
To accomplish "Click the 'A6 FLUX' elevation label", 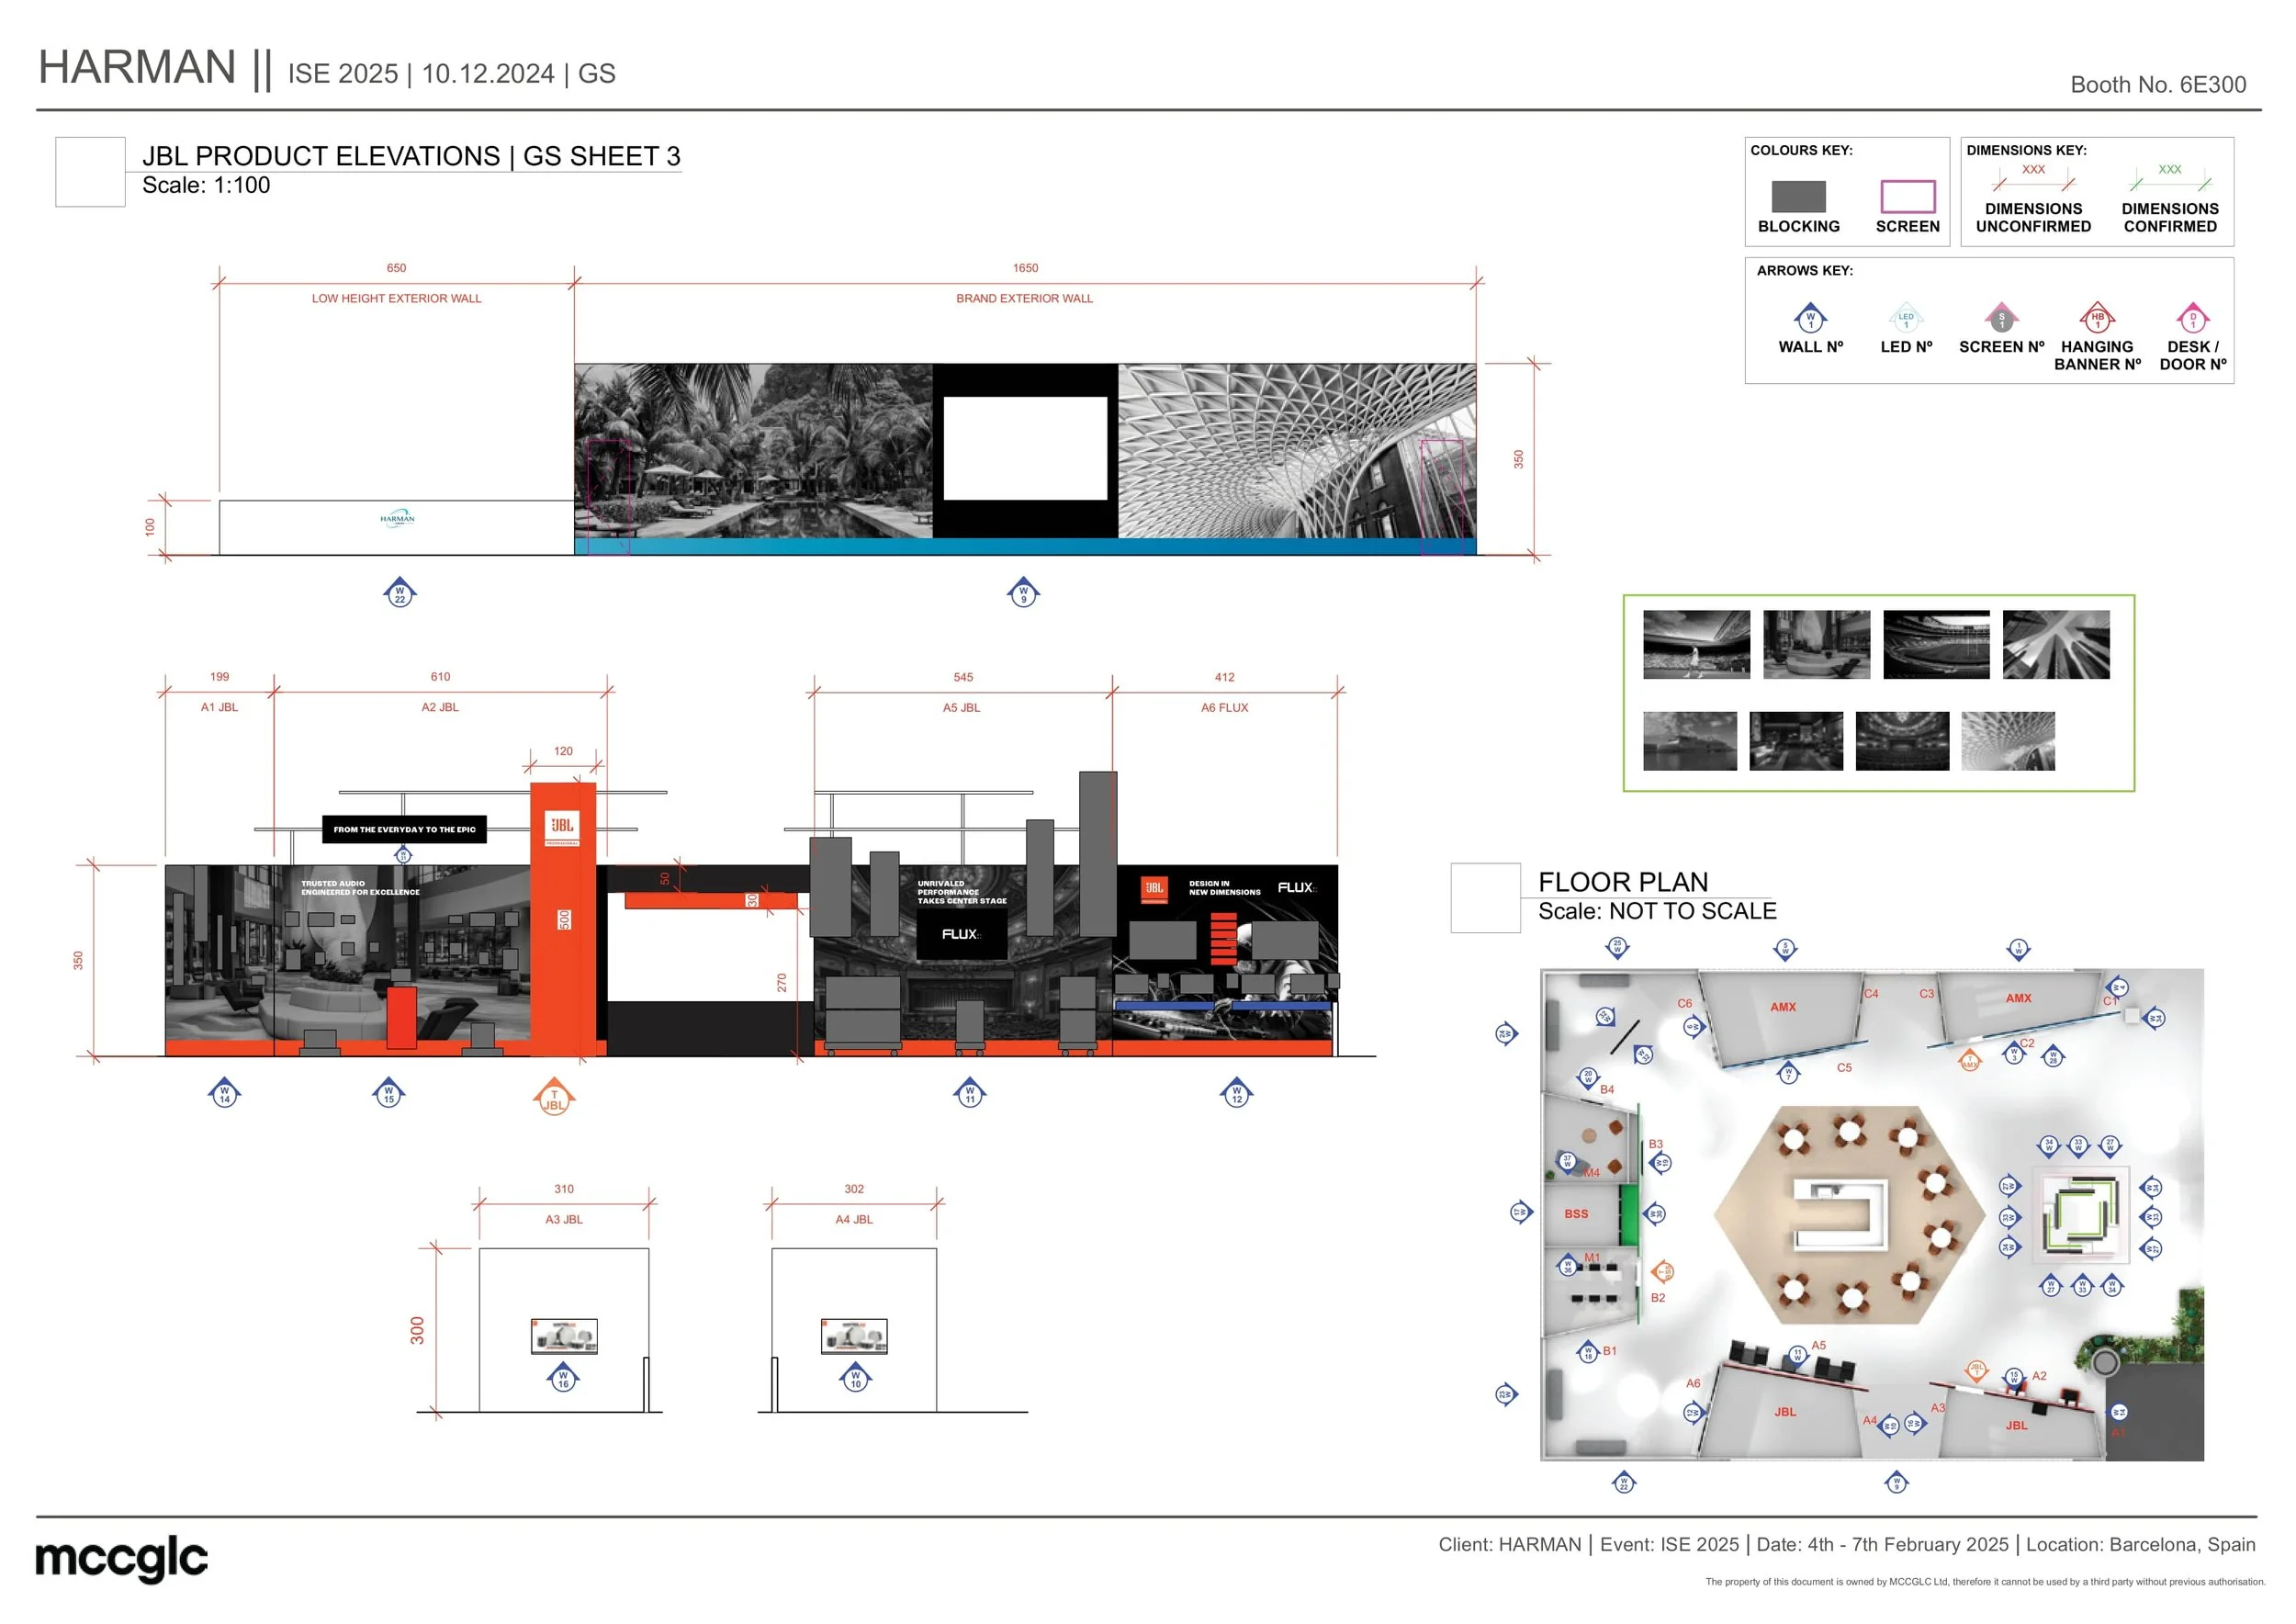I will pyautogui.click(x=1224, y=707).
